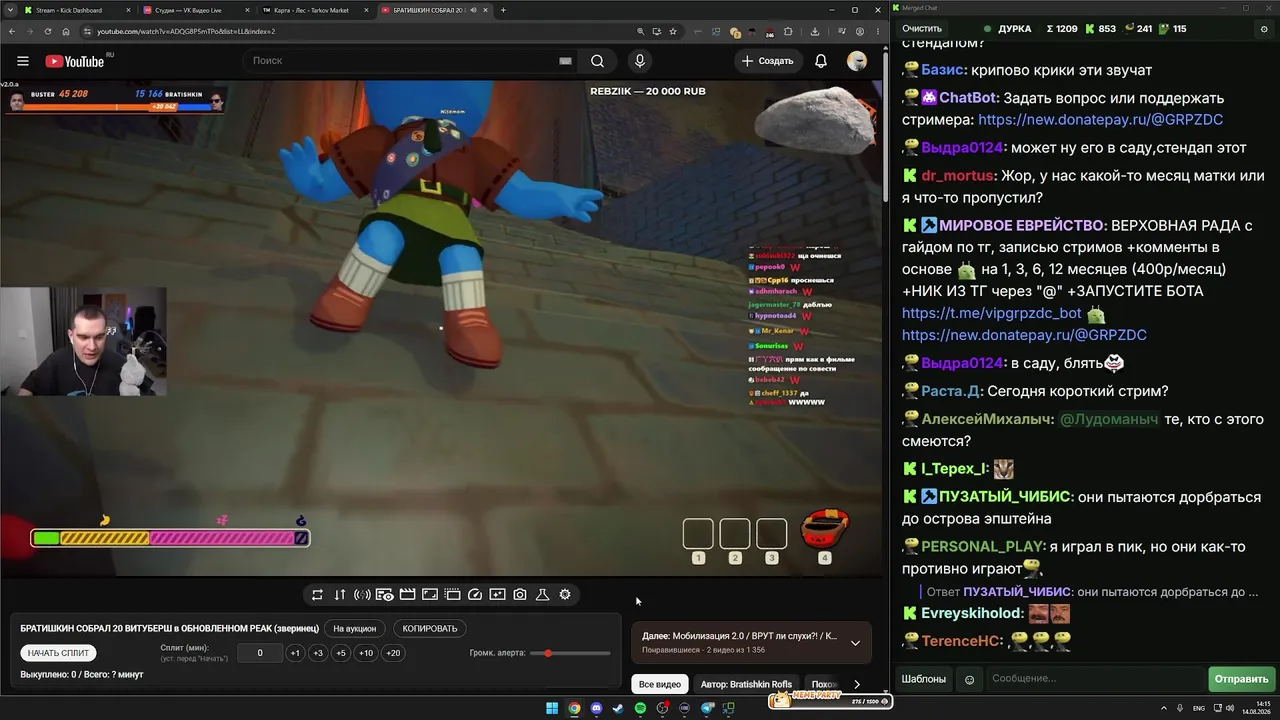Click the browser address bar URL
Viewport: 1280px width, 720px height.
coord(186,31)
